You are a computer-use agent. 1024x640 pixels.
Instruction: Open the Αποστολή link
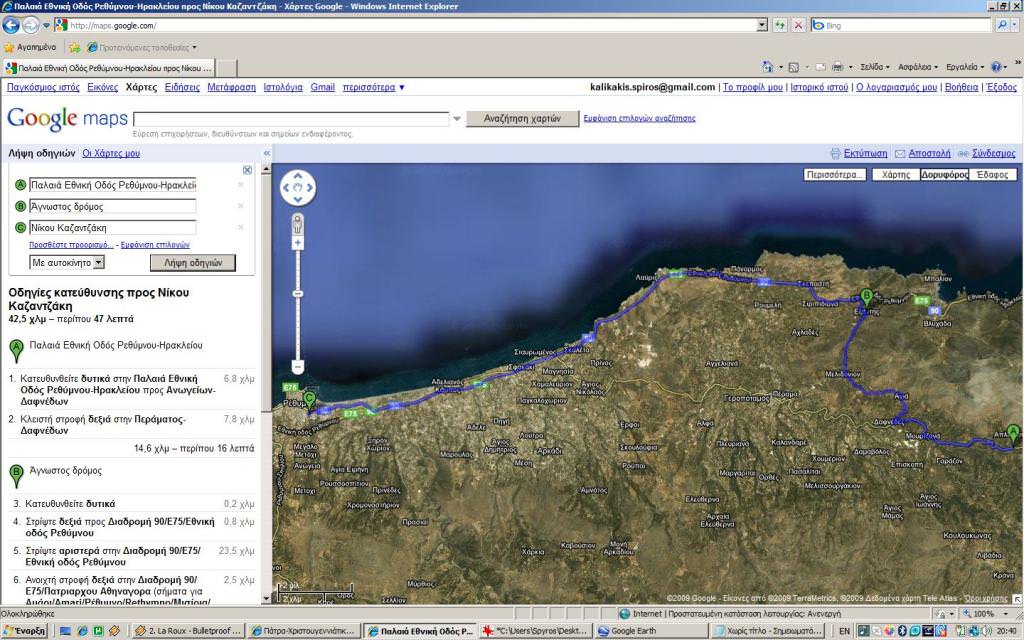click(x=929, y=153)
